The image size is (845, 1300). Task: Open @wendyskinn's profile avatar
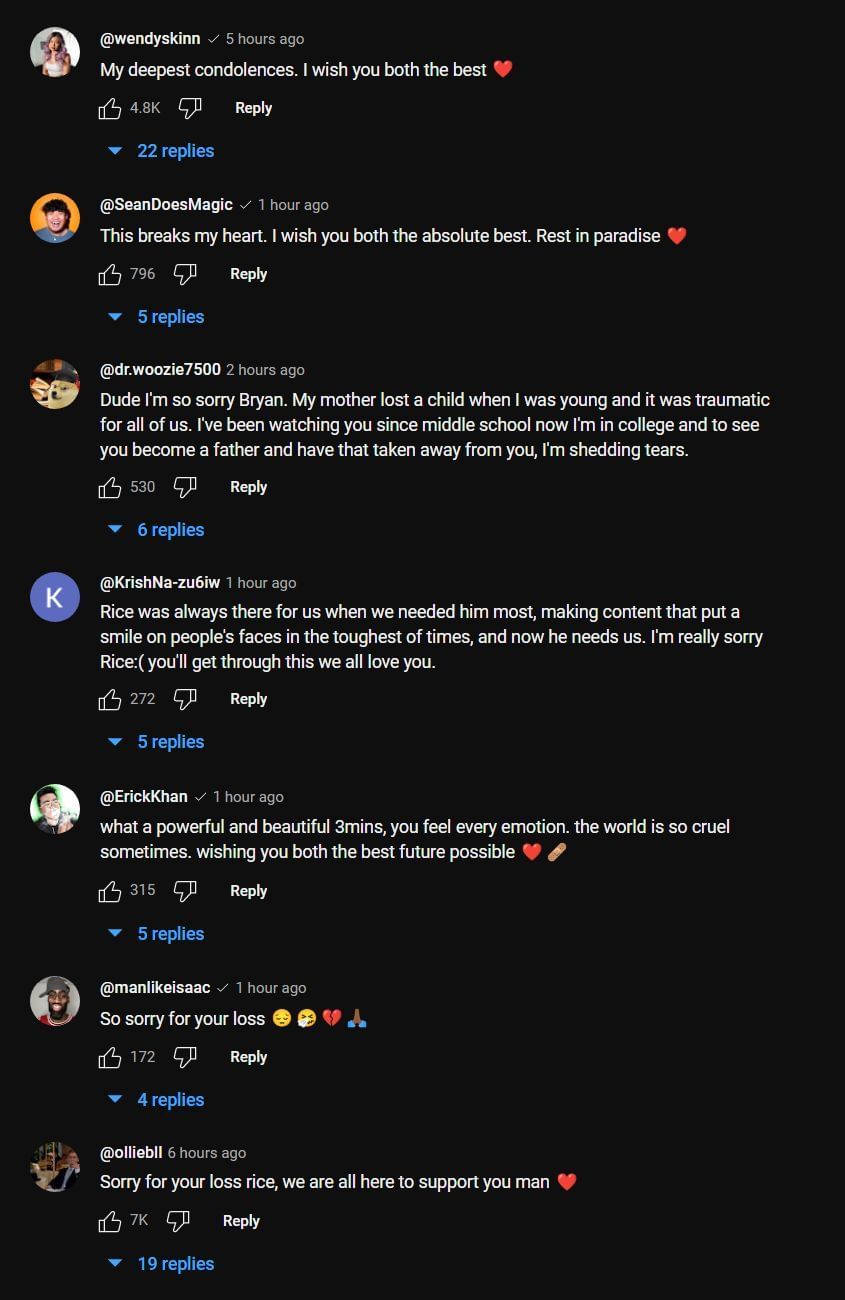pos(55,52)
